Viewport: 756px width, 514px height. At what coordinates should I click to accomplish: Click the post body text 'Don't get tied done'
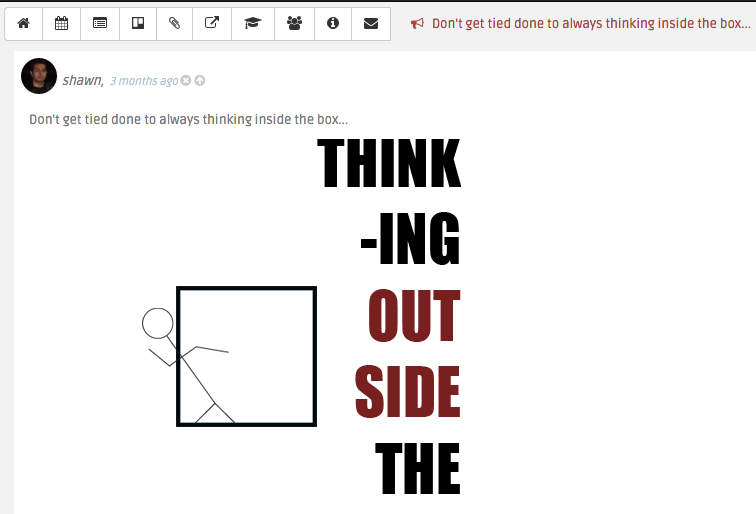(189, 119)
